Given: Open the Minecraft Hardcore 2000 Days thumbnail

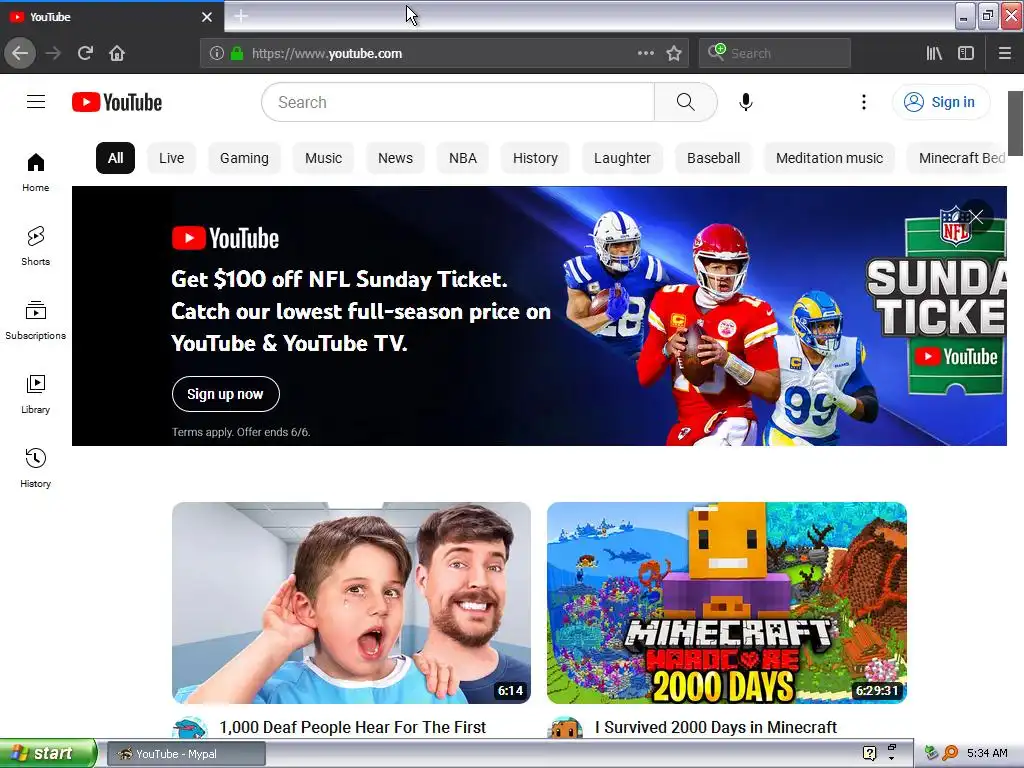Looking at the screenshot, I should 727,603.
